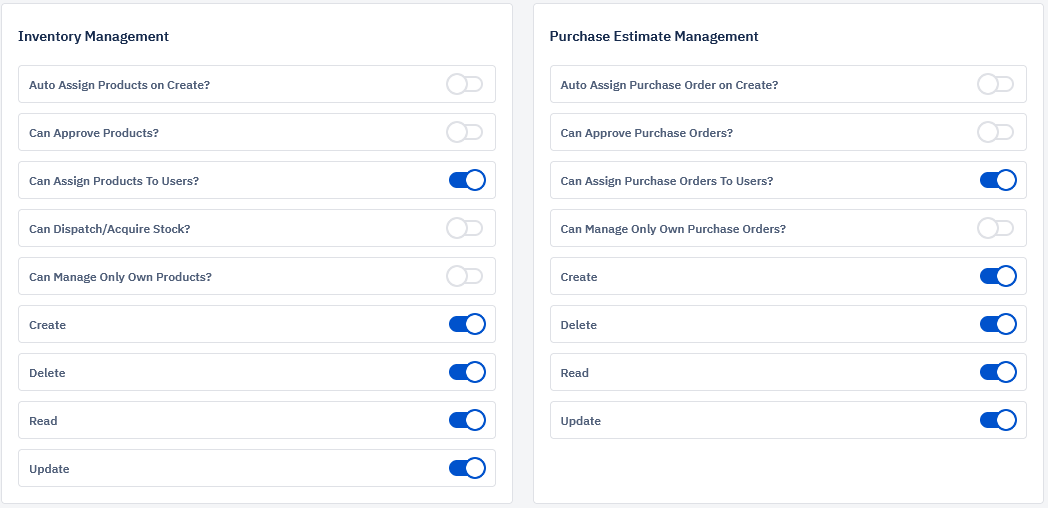
Task: Enable Can Manage Only Own Products
Action: click(x=465, y=277)
